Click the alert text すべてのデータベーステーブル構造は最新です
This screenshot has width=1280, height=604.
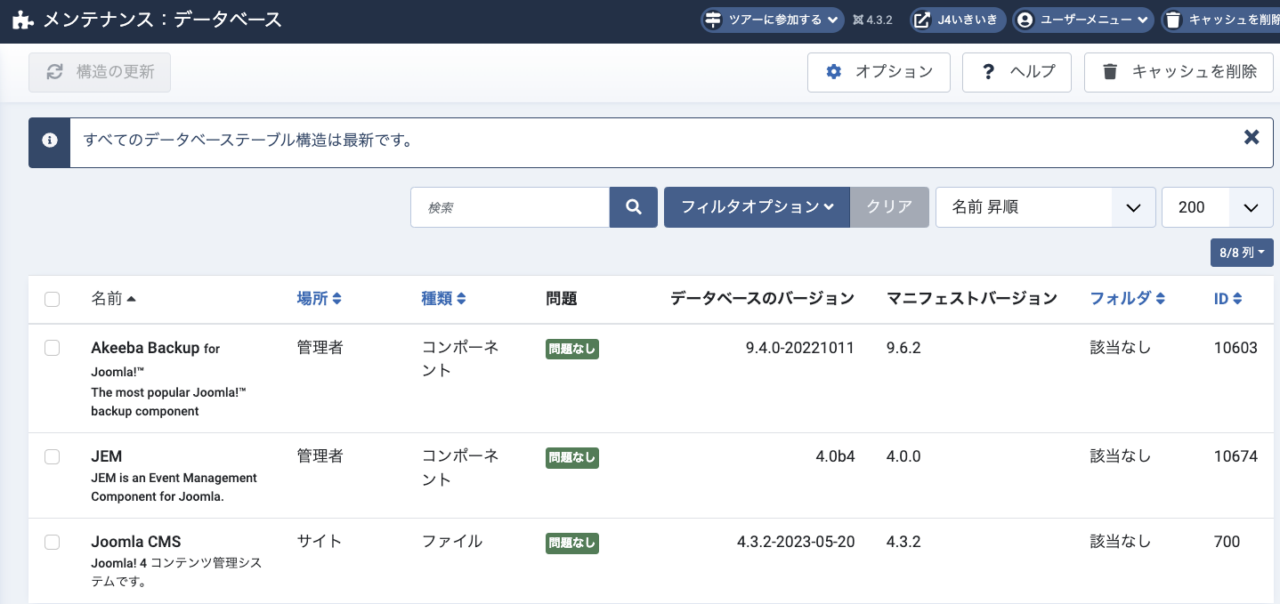coord(249,142)
